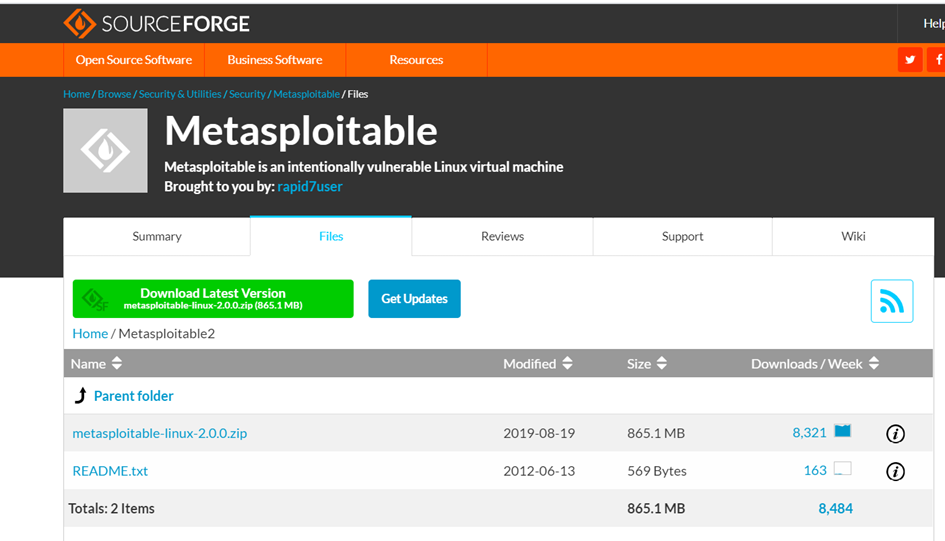Image resolution: width=945 pixels, height=541 pixels.
Task: Click the SOURCEFORGE wordmark text
Action: click(175, 24)
